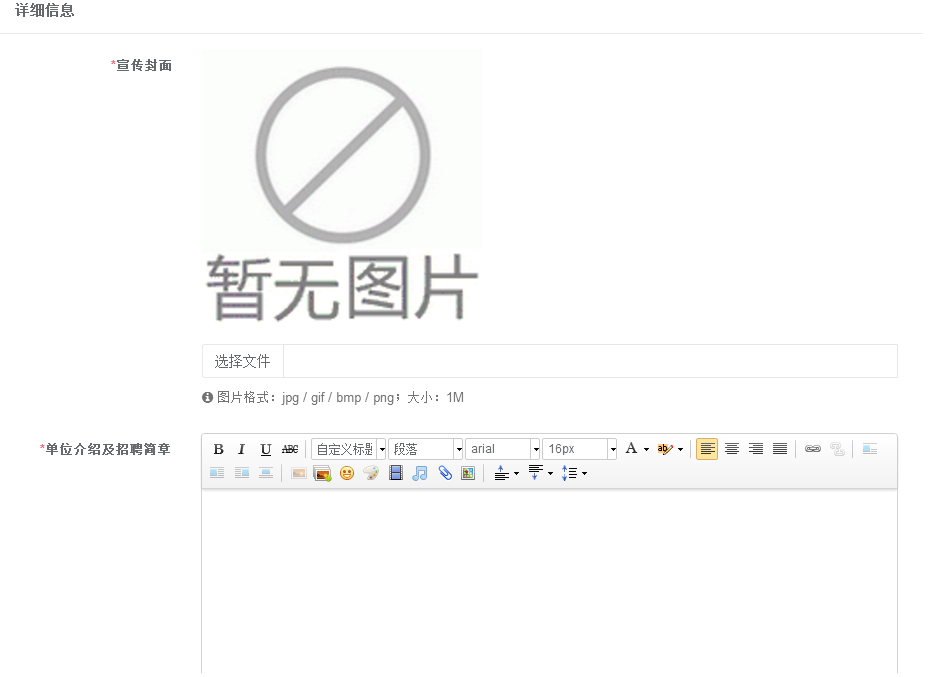Insert music with the note icon
The height and width of the screenshot is (677, 936).
pyautogui.click(x=420, y=473)
